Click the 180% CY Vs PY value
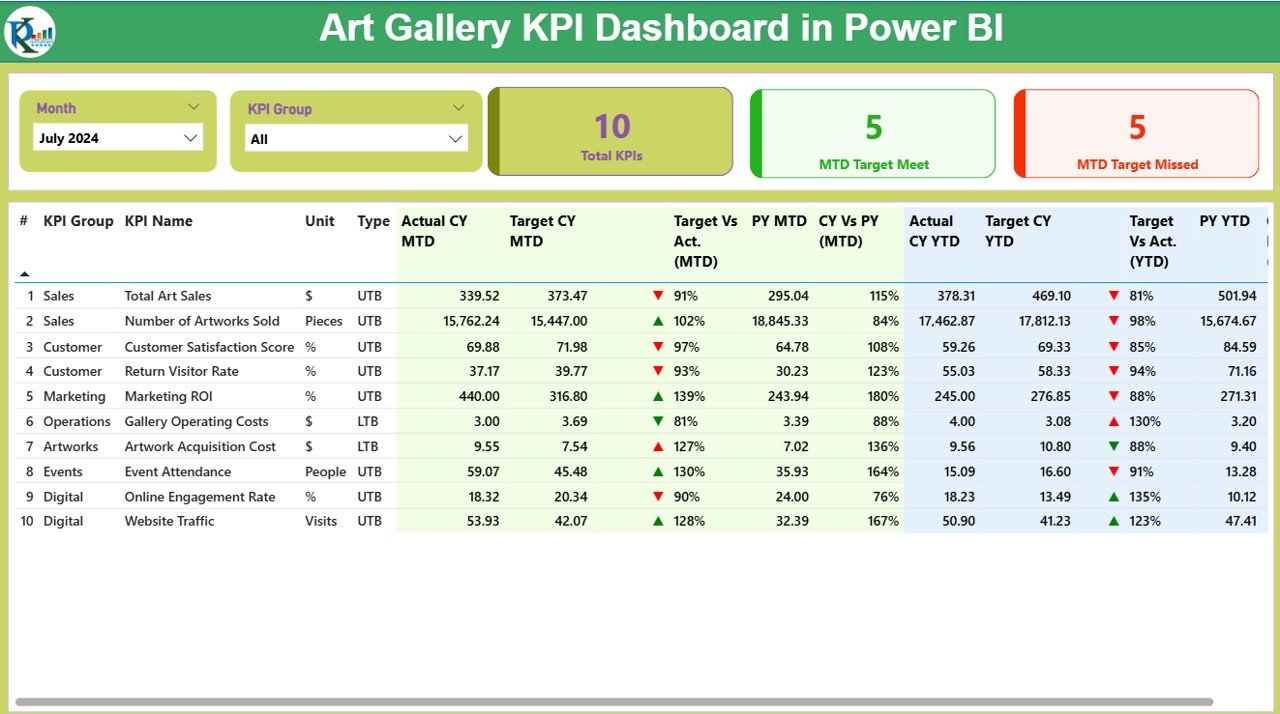The image size is (1280, 714). pyautogui.click(x=883, y=396)
